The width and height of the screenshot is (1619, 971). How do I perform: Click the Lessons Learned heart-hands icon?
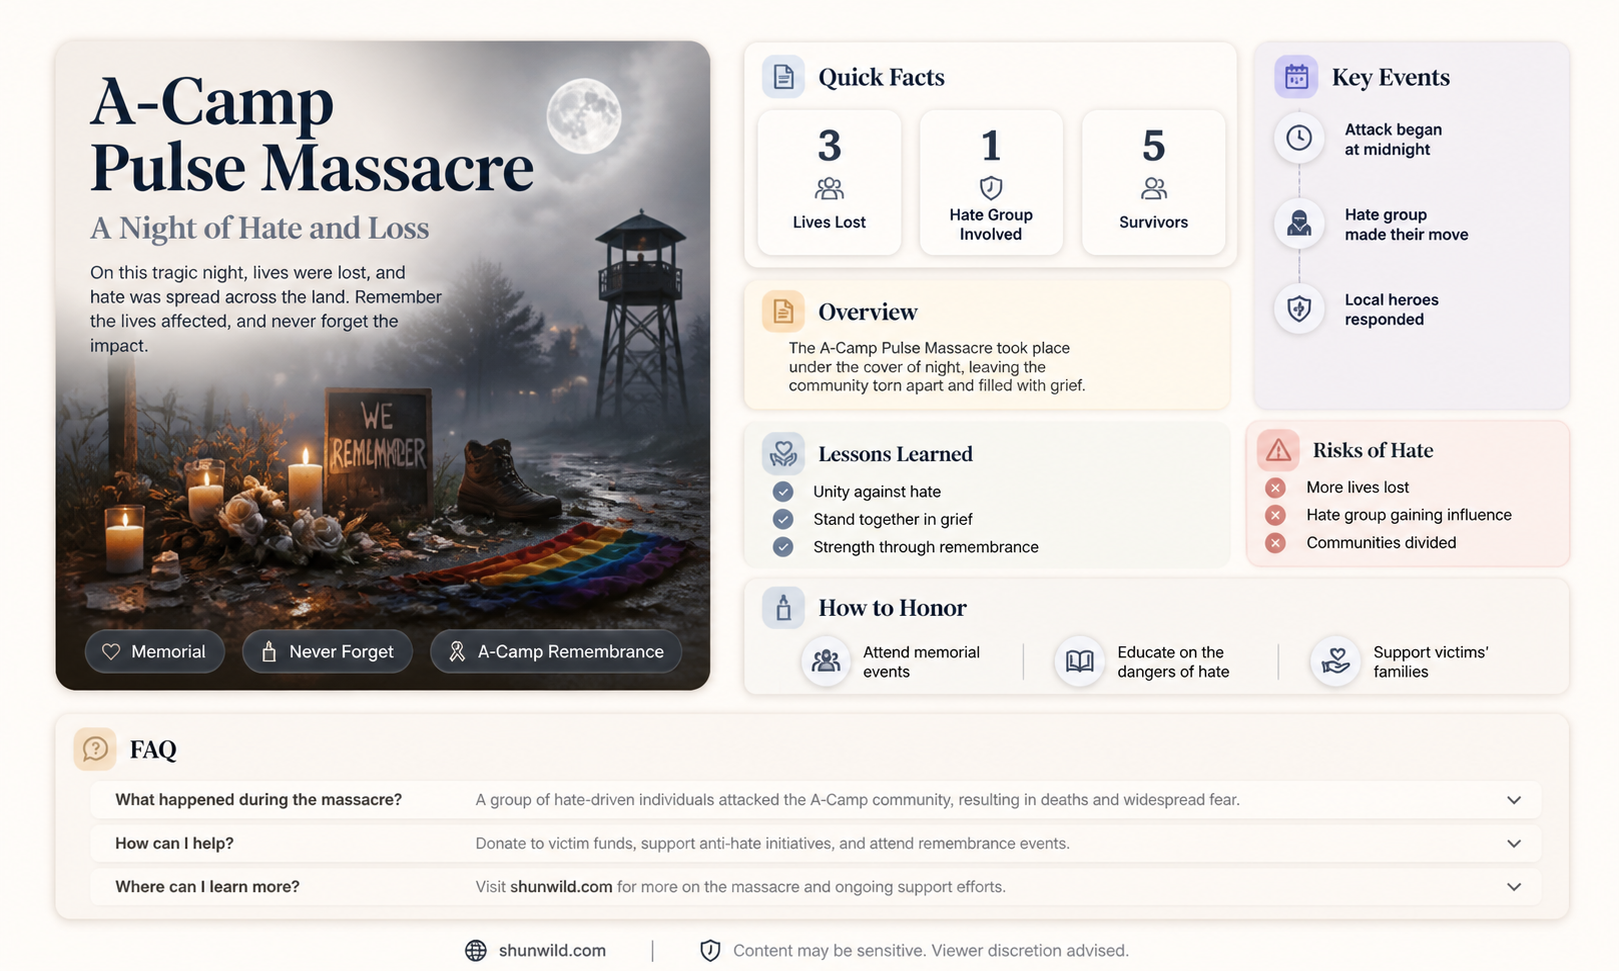[783, 454]
